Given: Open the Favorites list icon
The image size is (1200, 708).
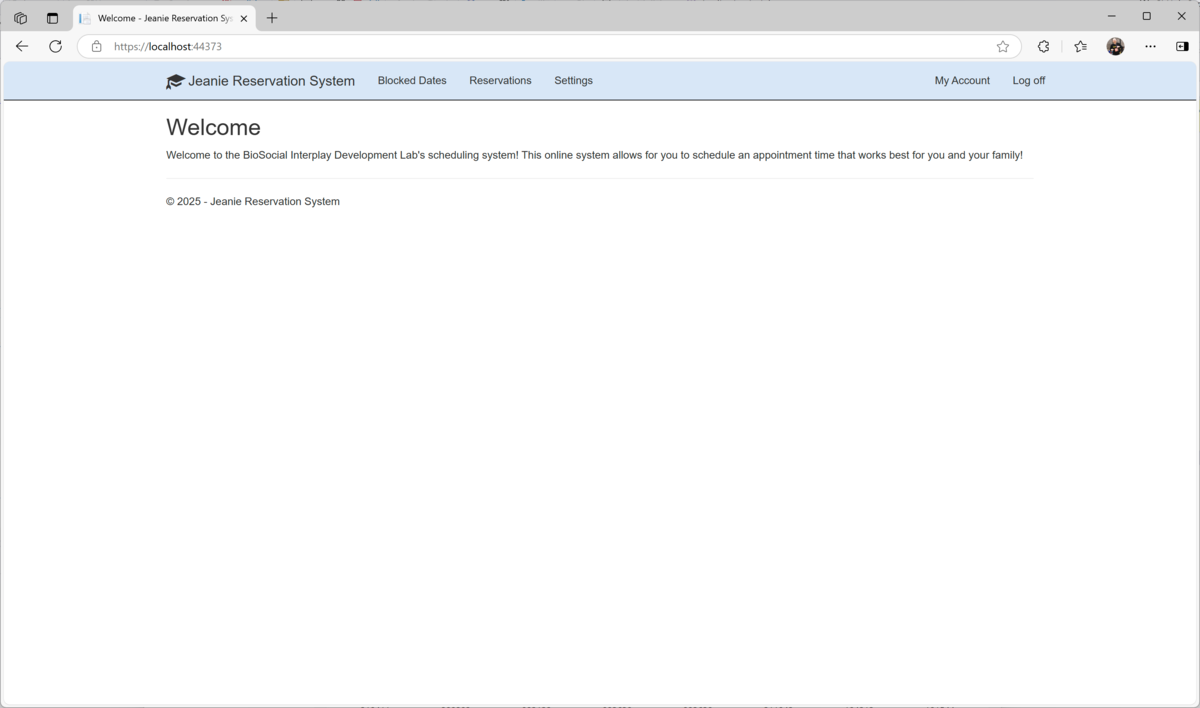Looking at the screenshot, I should (1081, 46).
